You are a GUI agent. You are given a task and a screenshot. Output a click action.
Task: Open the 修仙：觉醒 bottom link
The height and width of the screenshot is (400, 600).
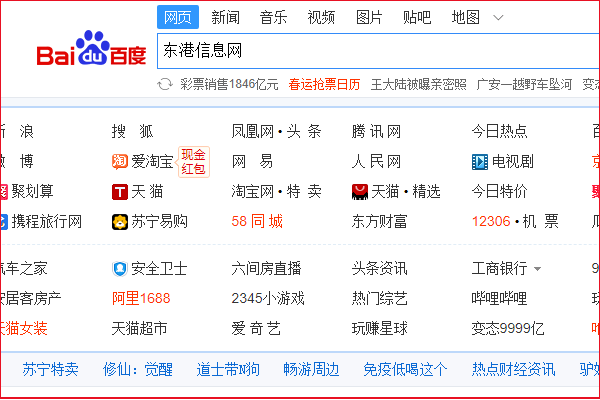(x=138, y=370)
